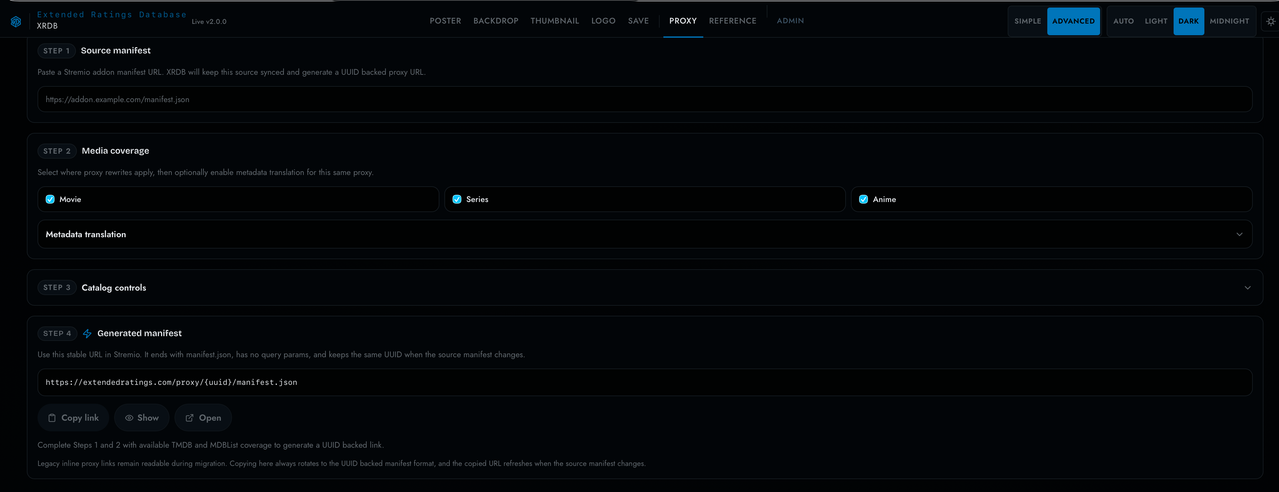Go to the SAVE tab
Viewport: 1279px width, 492px height.
(x=638, y=21)
